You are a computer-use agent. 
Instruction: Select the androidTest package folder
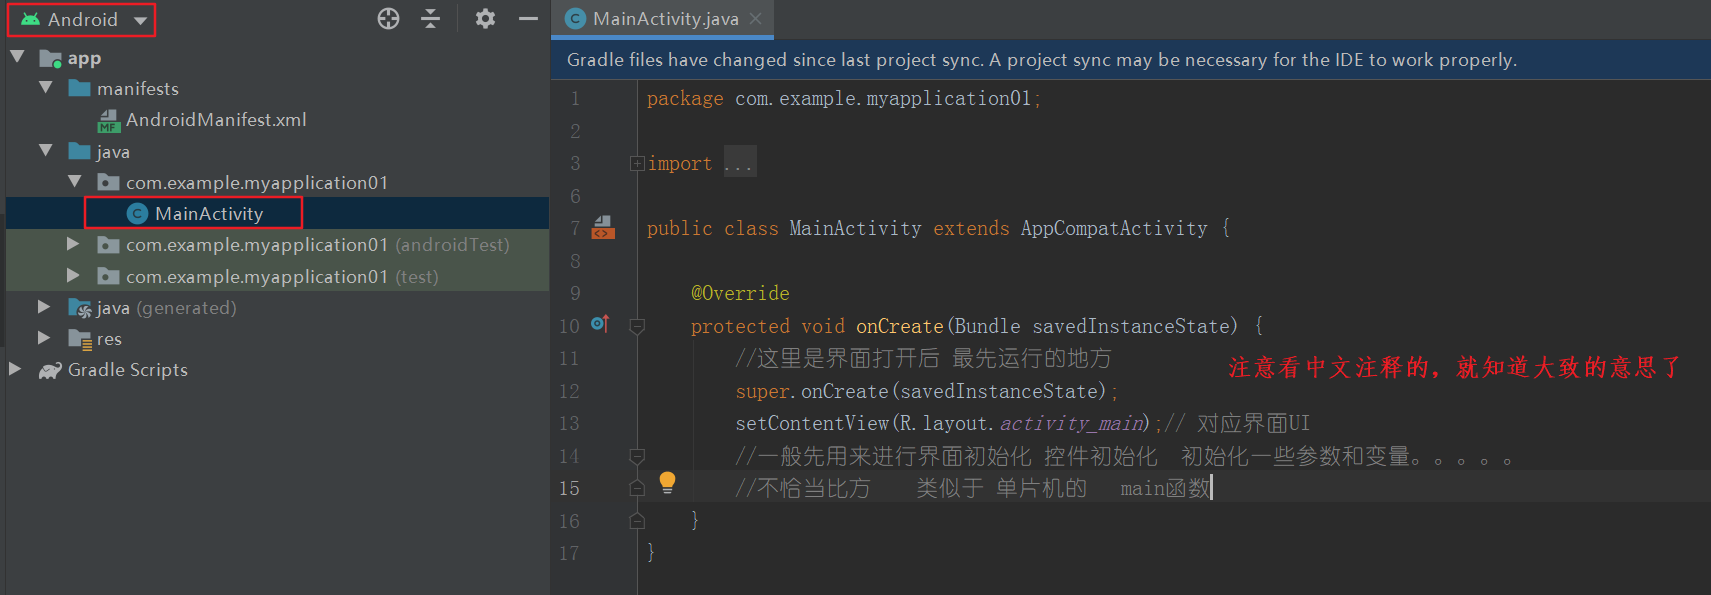(x=316, y=245)
